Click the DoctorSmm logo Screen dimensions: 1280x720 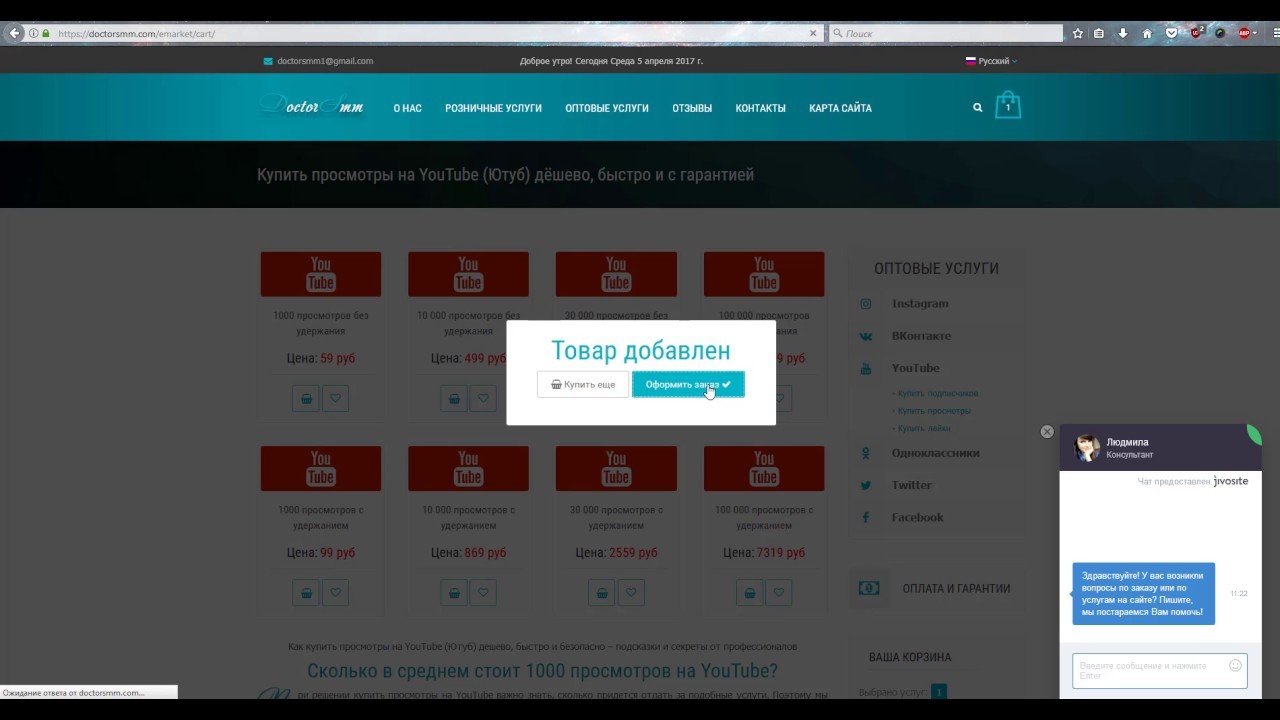coord(312,106)
